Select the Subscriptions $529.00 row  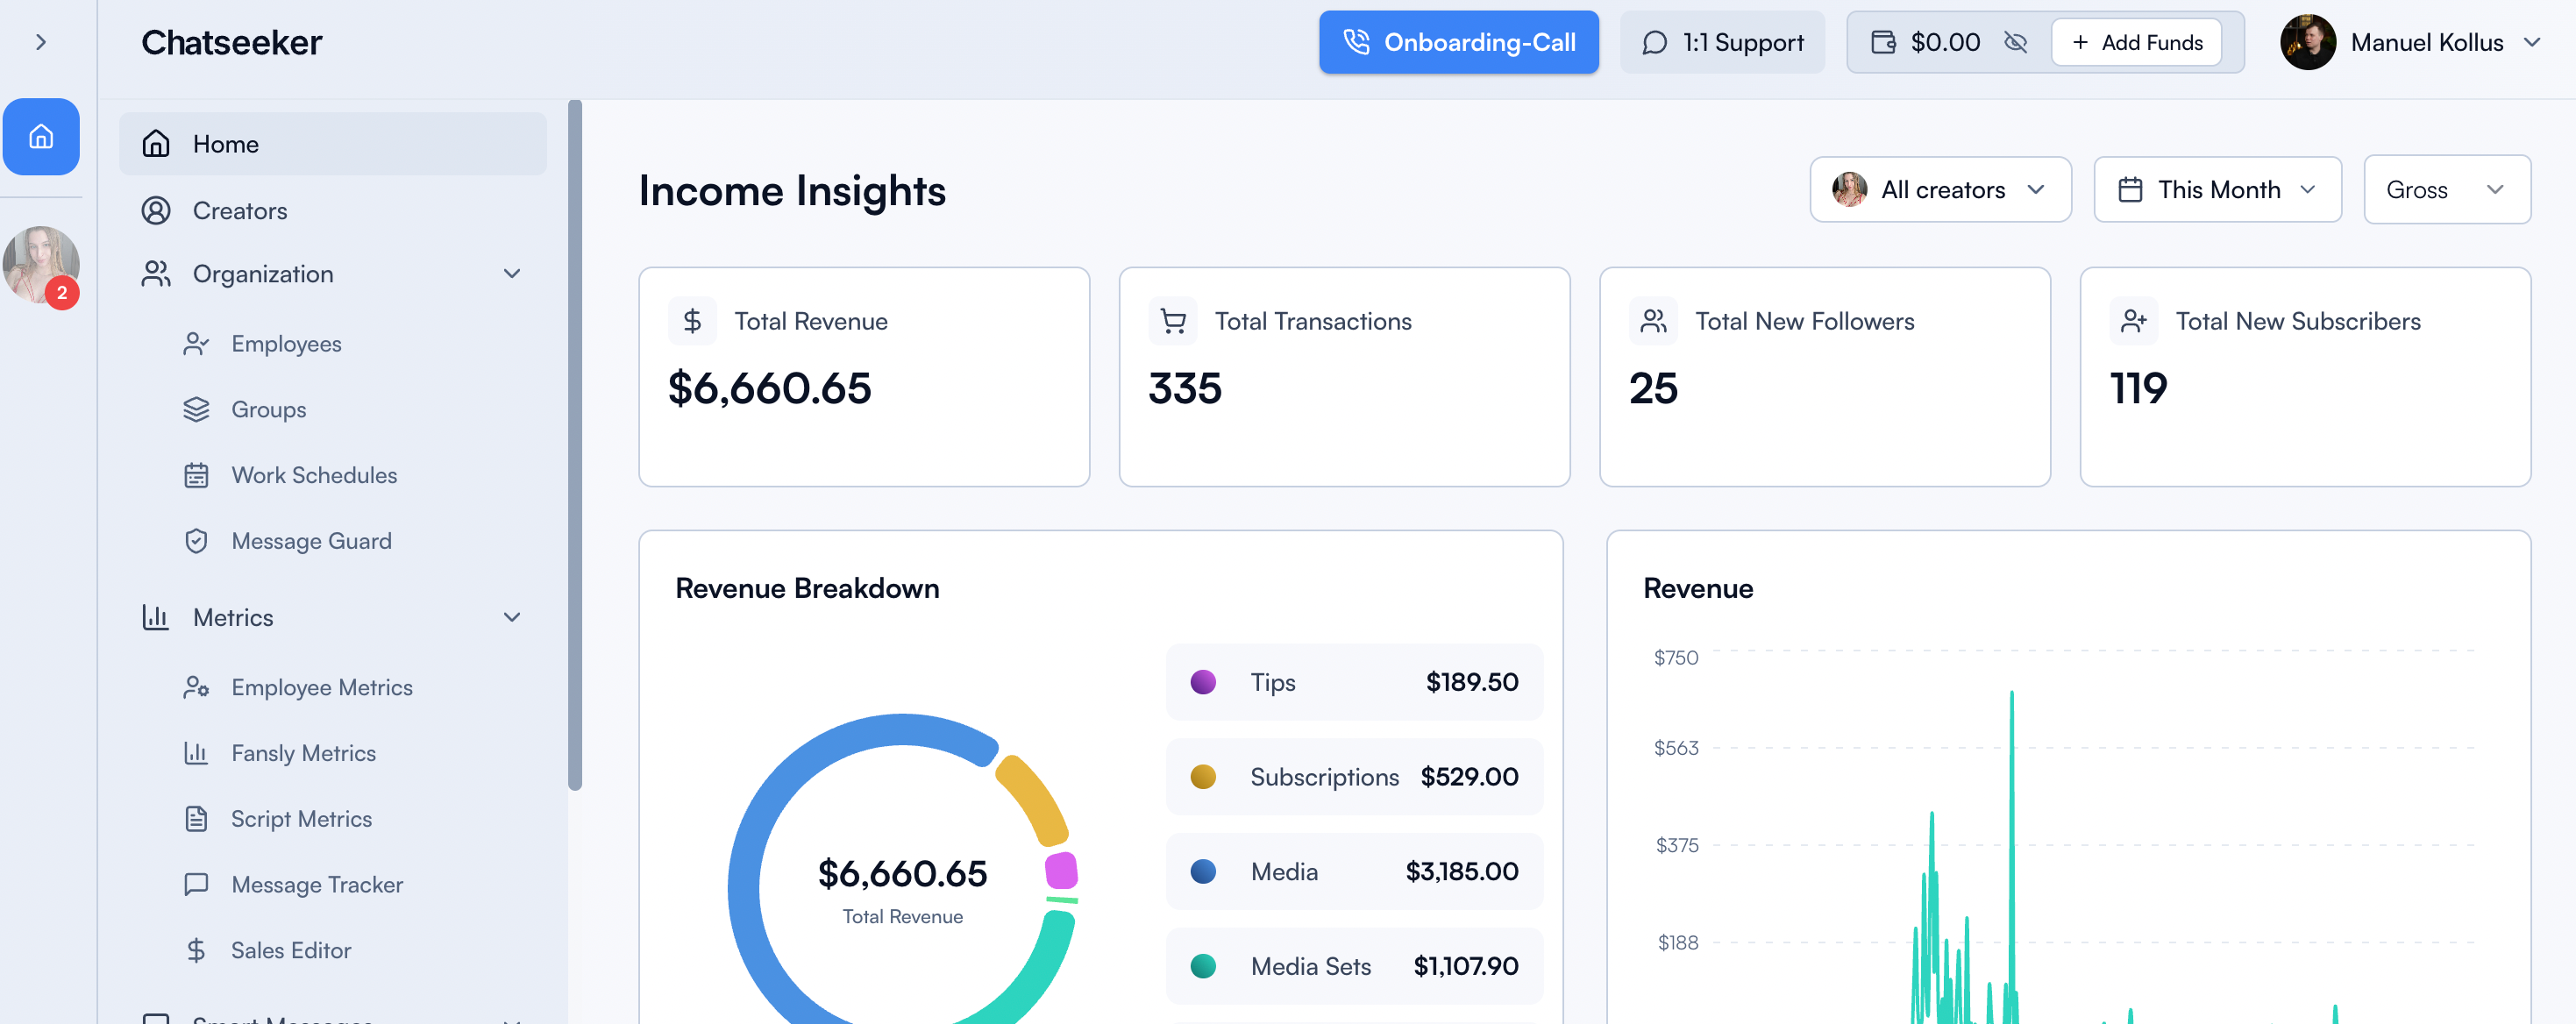tap(1354, 777)
